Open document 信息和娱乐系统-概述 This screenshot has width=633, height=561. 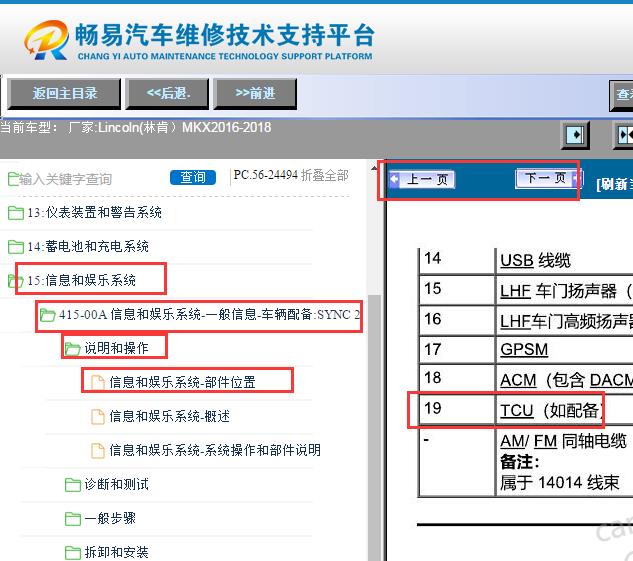170,416
